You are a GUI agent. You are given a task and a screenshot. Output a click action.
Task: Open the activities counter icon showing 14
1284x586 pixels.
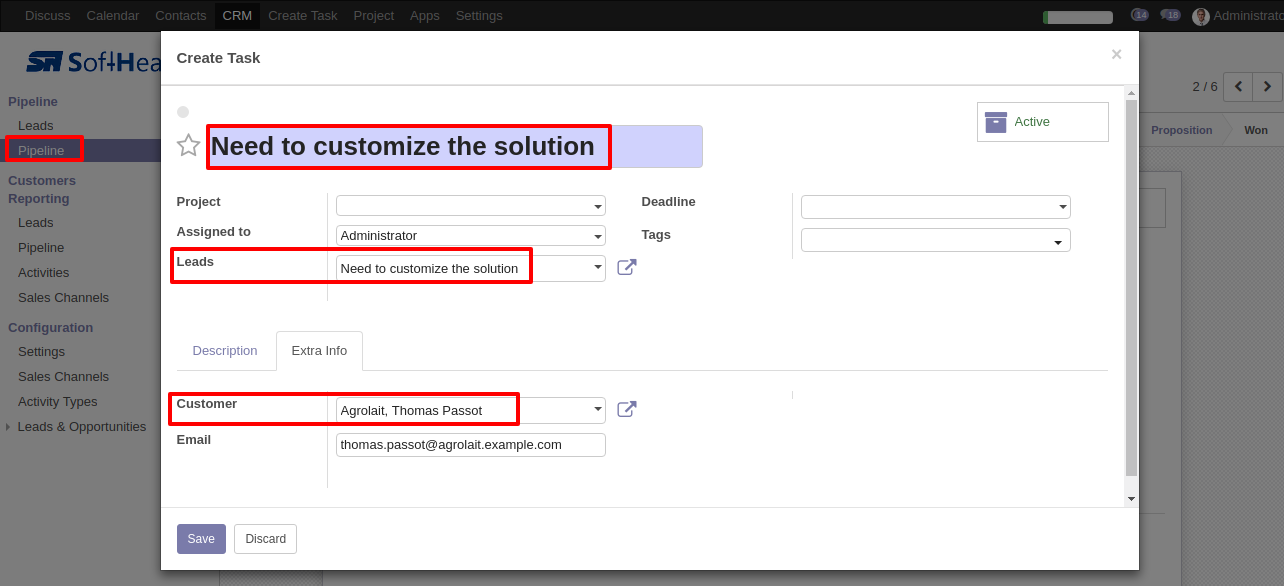[x=1139, y=15]
